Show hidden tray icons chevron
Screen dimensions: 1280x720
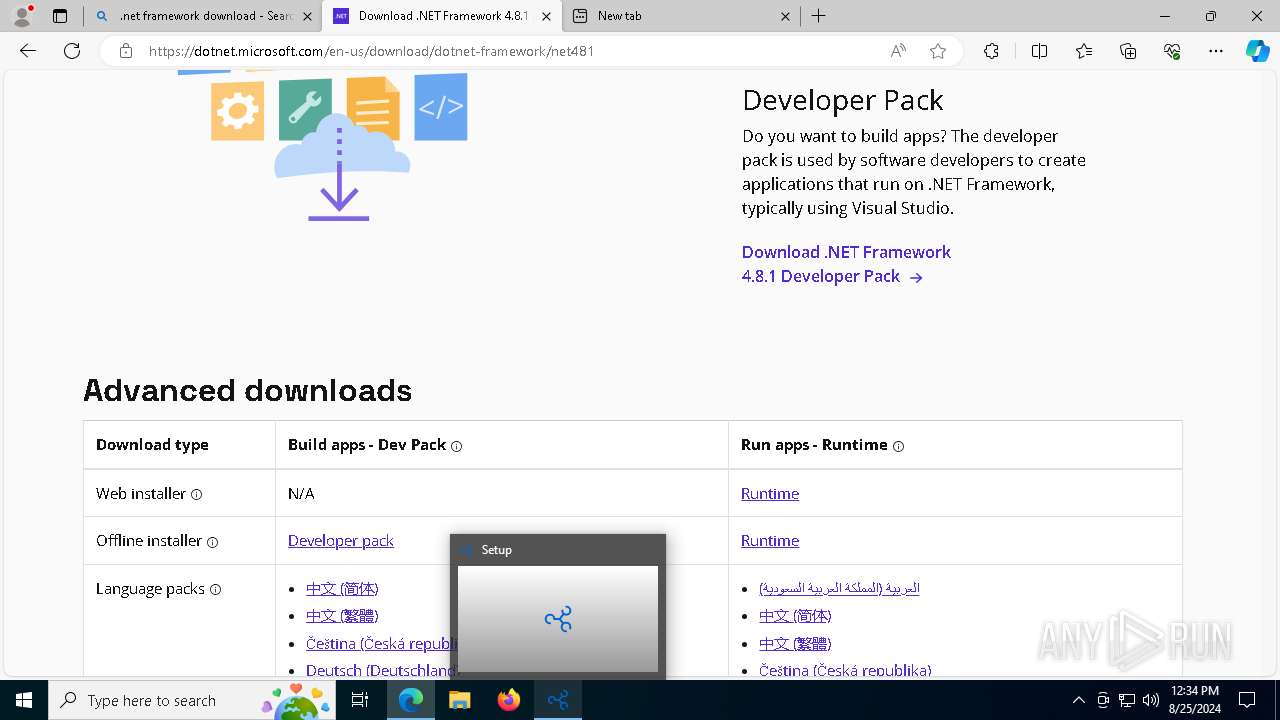click(x=1078, y=700)
